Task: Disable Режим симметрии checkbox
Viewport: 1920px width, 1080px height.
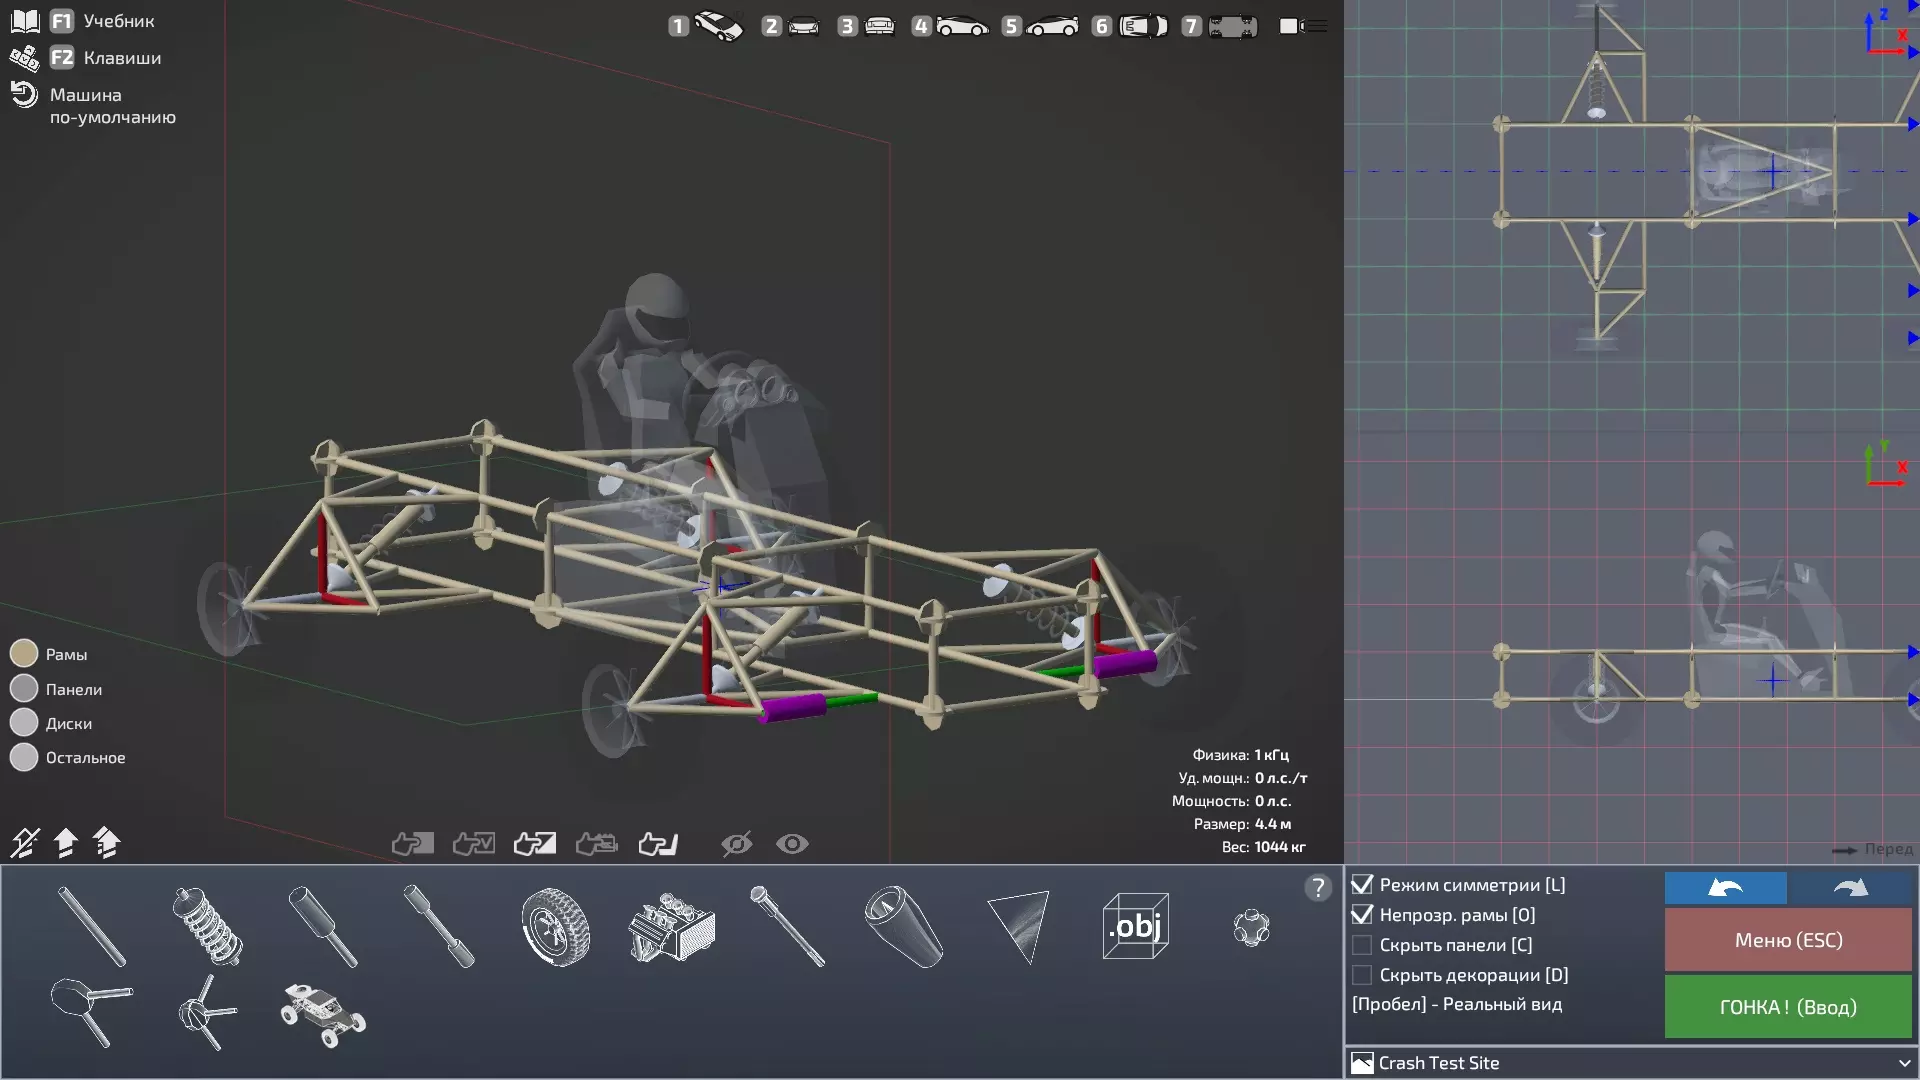Action: click(1362, 885)
